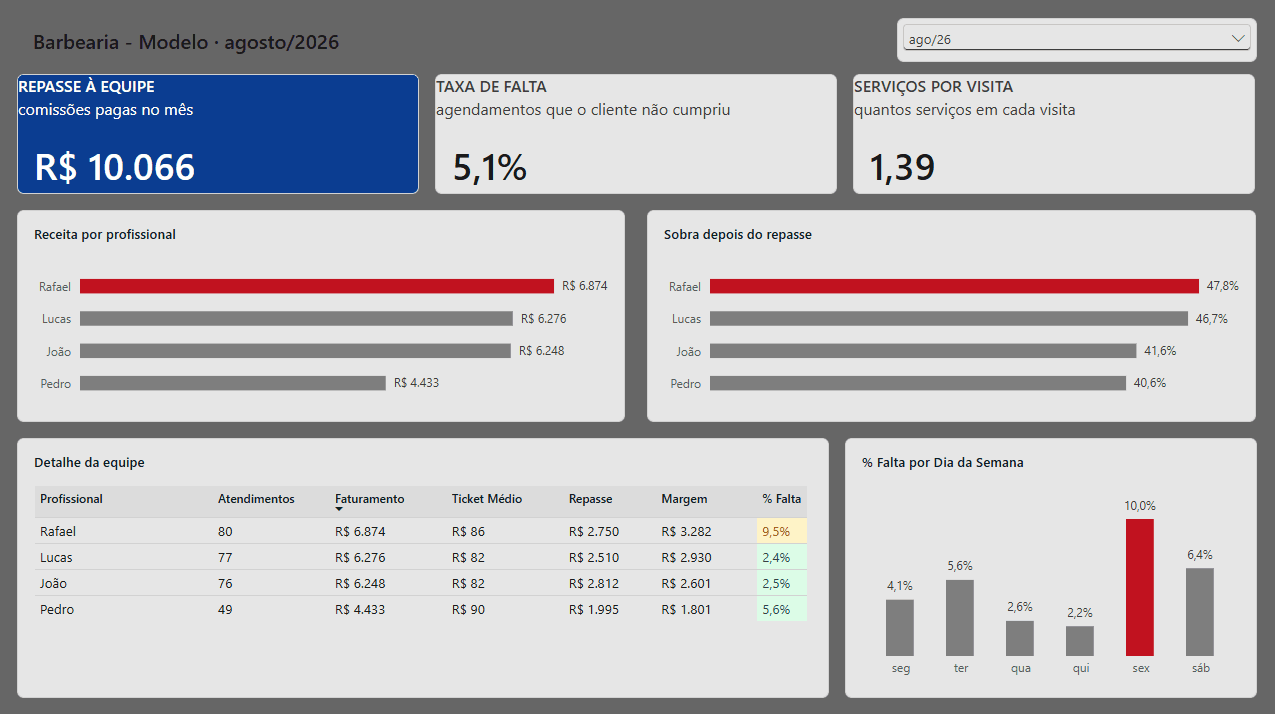Image resolution: width=1275 pixels, height=714 pixels.
Task: Click the % Falta por Dia da Semana title
Action: (942, 463)
